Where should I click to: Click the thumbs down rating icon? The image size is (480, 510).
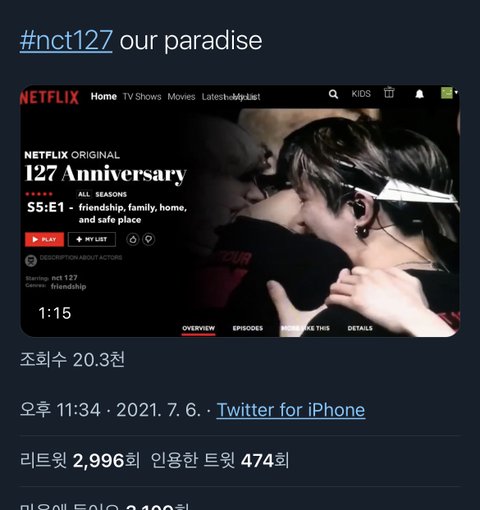[149, 239]
